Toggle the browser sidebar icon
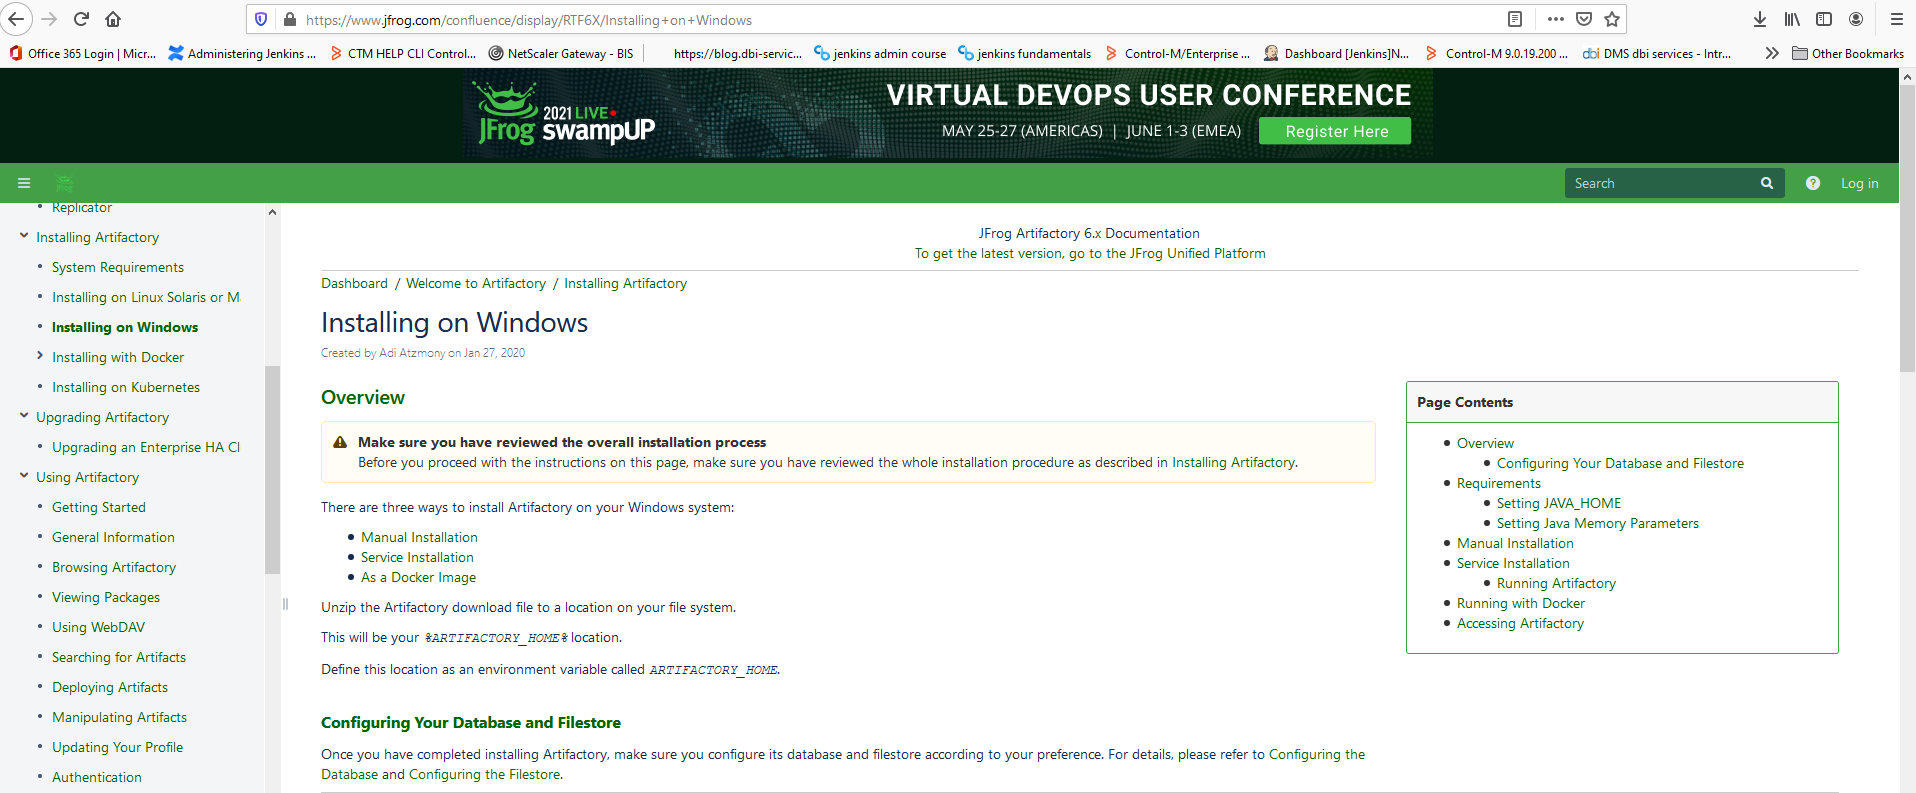This screenshot has width=1916, height=793. point(1824,19)
